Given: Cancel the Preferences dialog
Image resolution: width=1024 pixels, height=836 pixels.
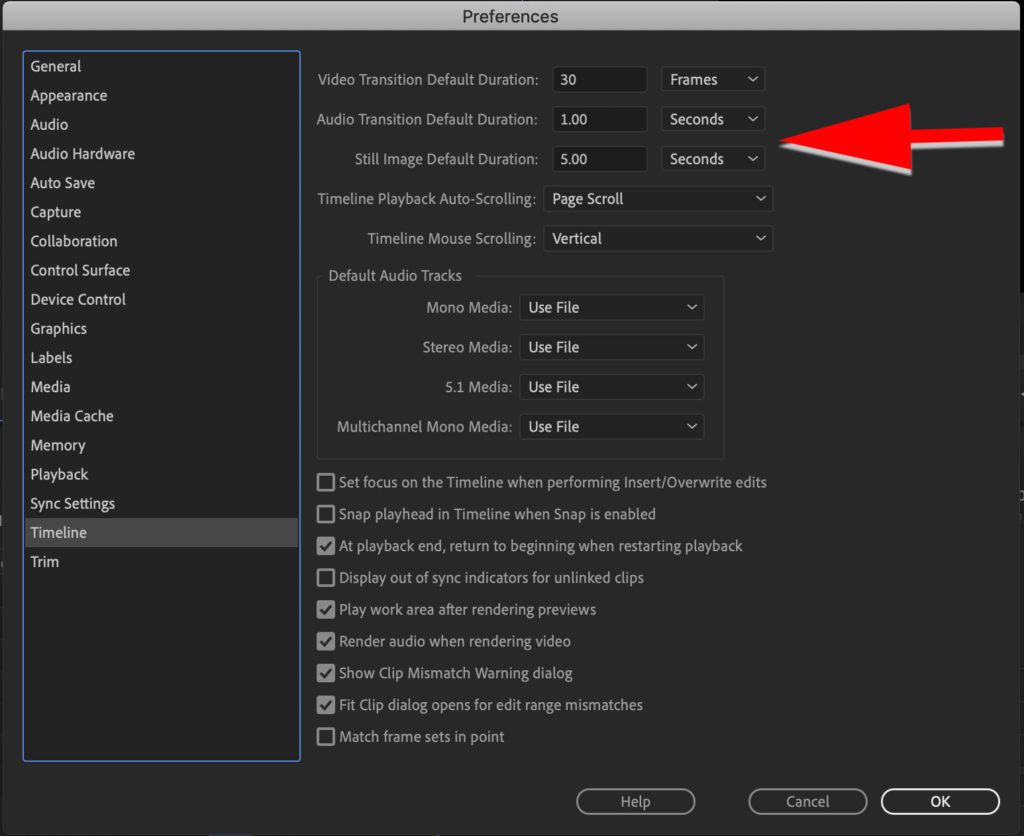Looking at the screenshot, I should point(808,801).
